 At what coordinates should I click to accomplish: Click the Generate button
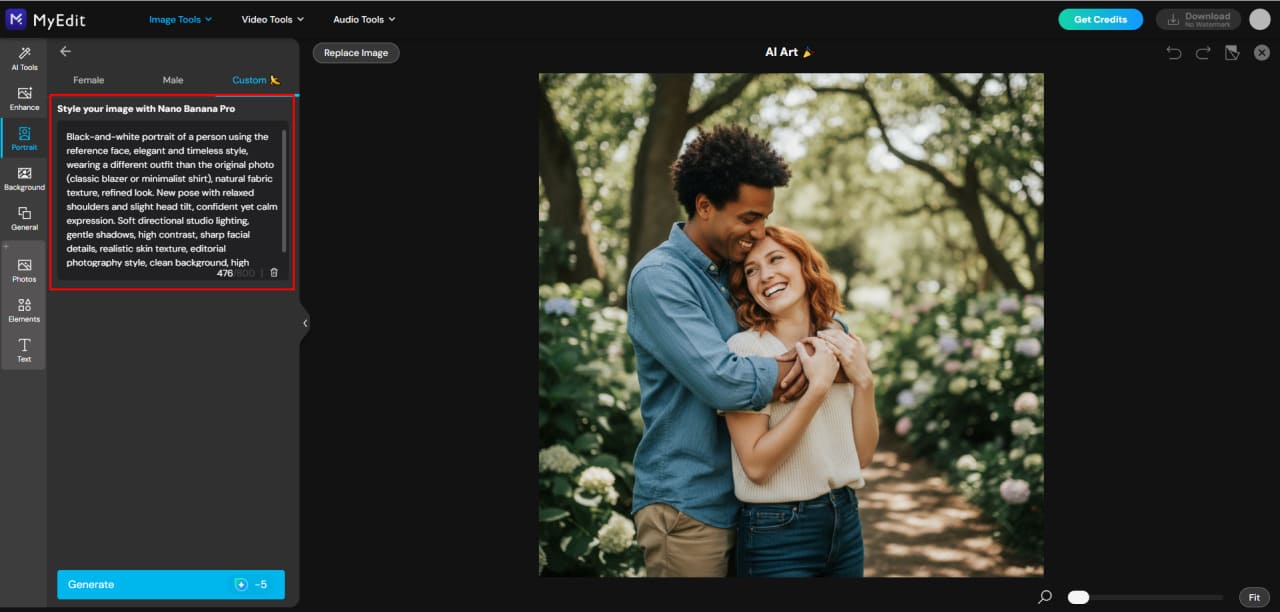(170, 584)
